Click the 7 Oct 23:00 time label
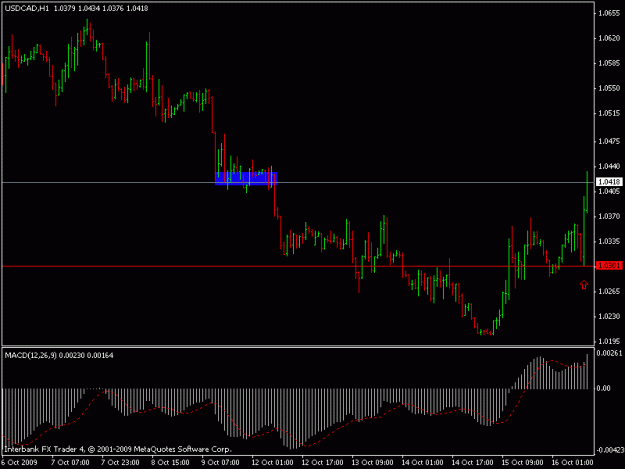Viewport: 625px width, 469px height. [x=120, y=463]
